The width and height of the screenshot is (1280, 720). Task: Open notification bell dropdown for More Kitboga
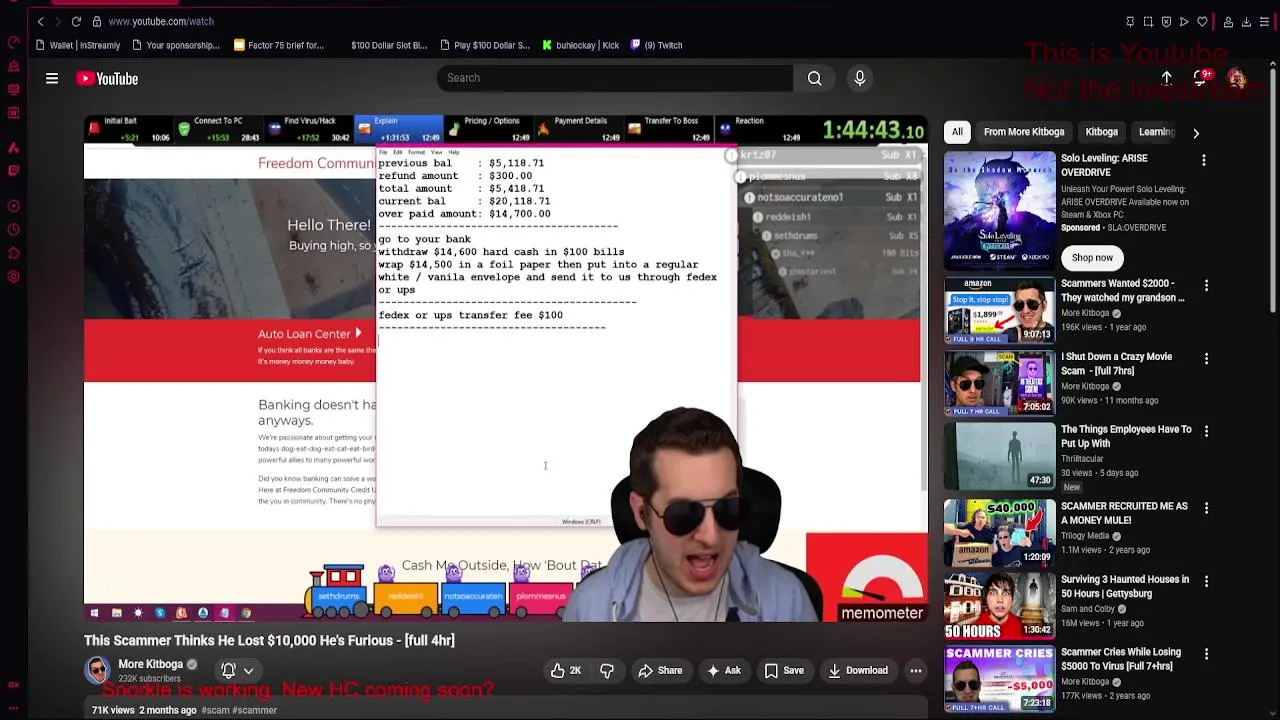237,671
